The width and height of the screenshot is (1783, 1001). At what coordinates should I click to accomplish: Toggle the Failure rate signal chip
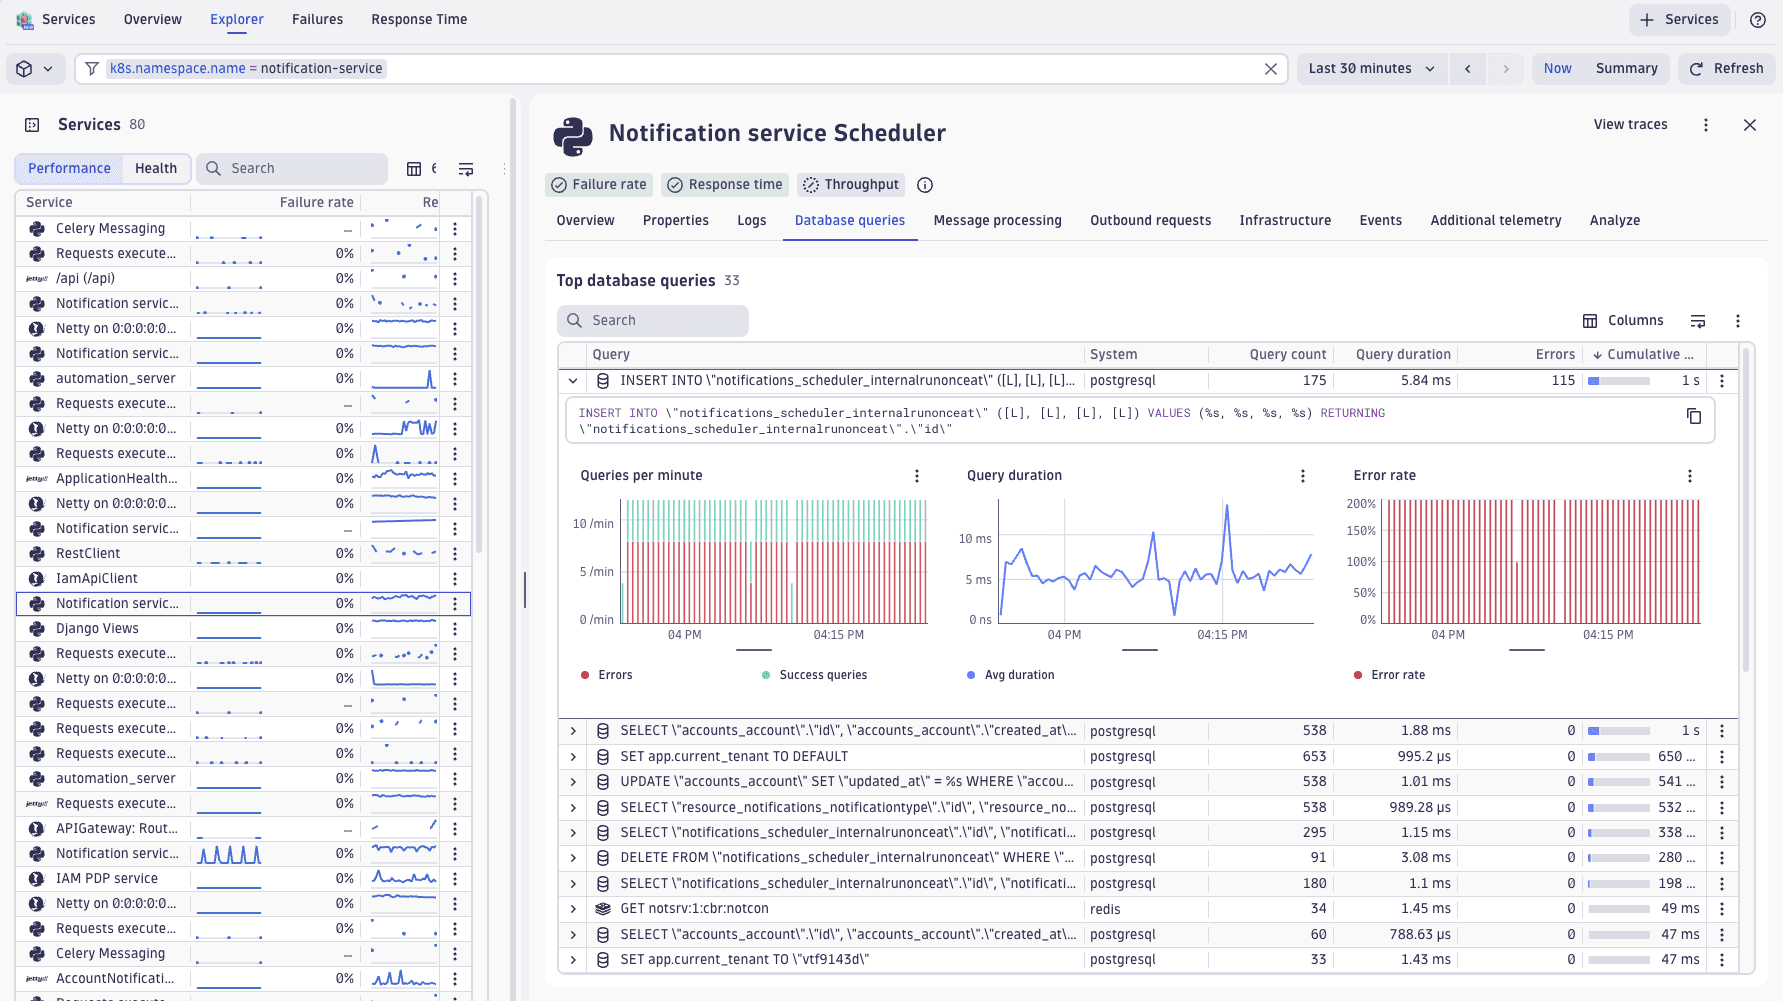[x=598, y=184]
